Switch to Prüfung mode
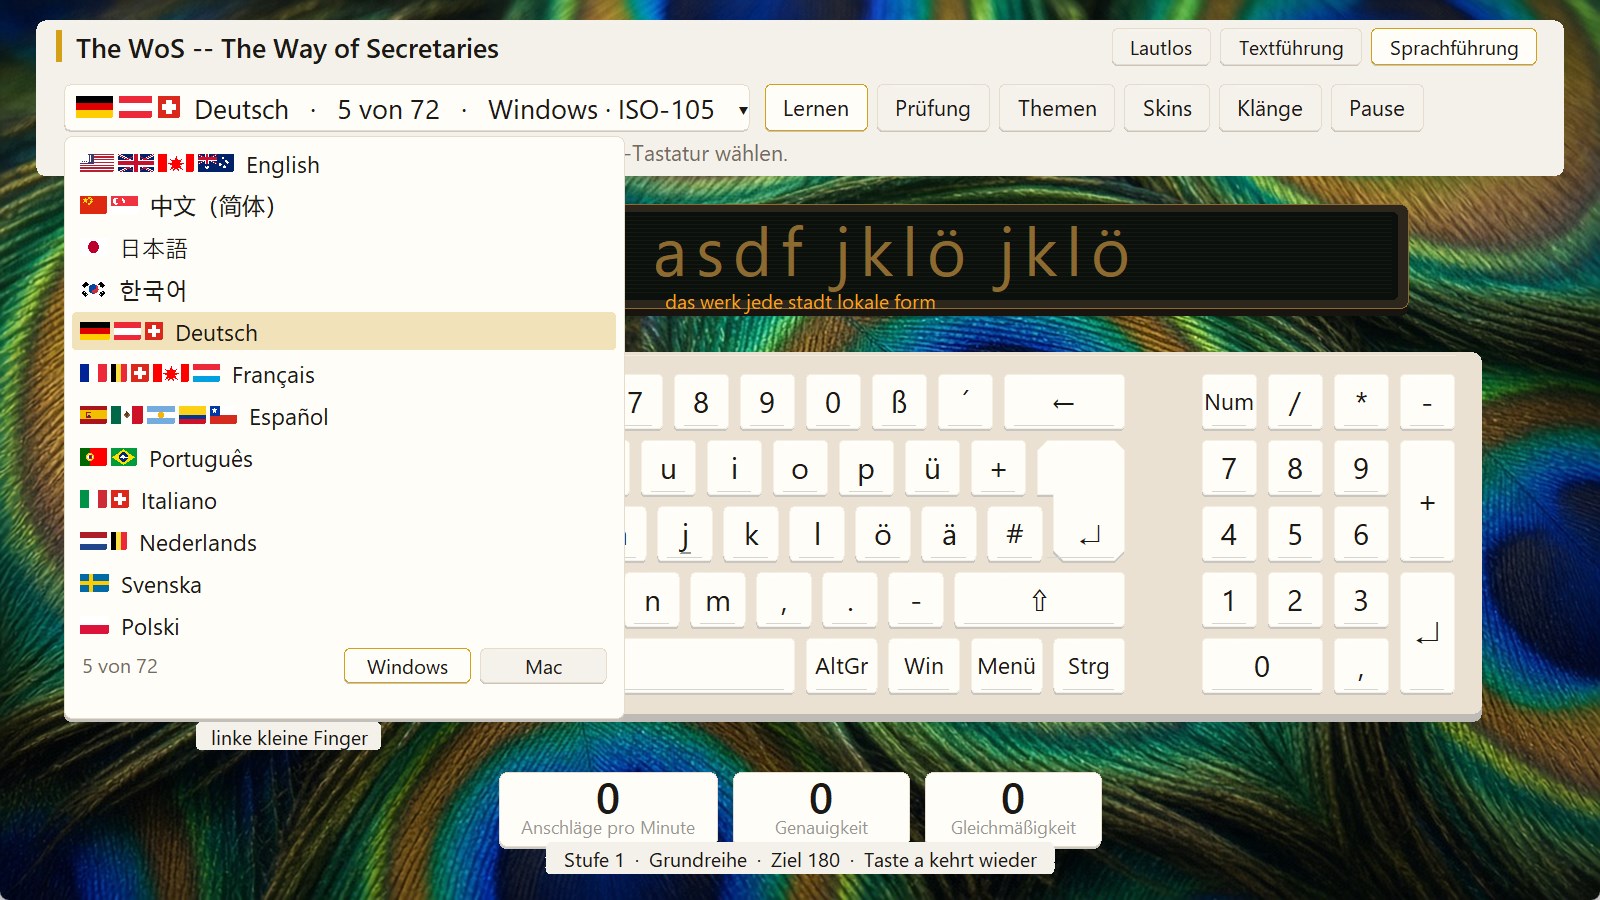1600x900 pixels. pos(933,108)
